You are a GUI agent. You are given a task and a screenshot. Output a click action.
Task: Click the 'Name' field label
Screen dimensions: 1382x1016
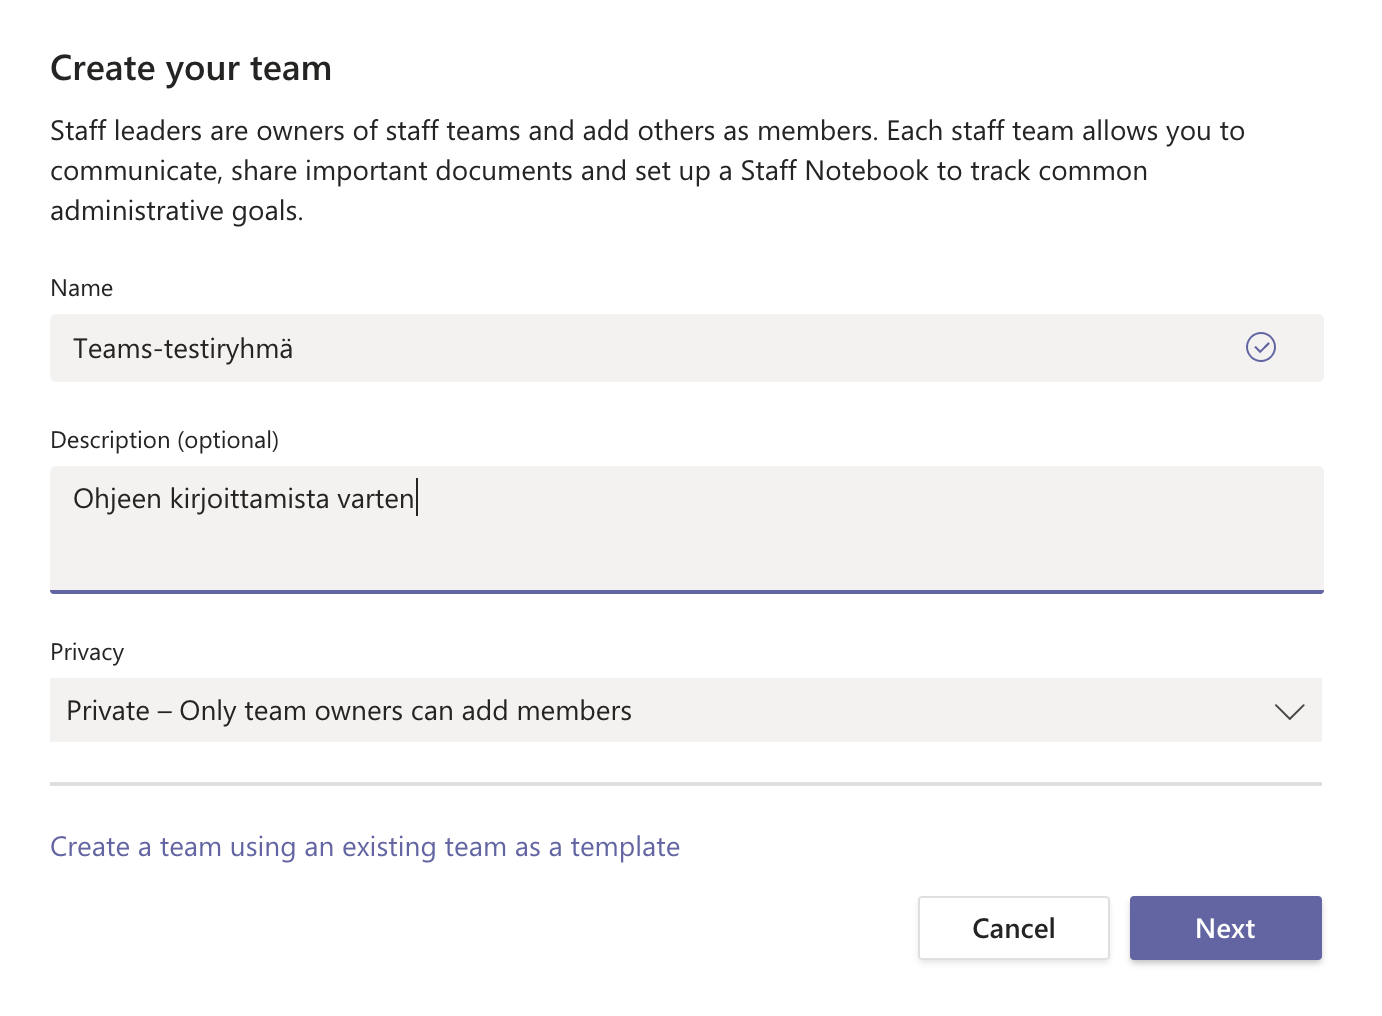pos(82,288)
